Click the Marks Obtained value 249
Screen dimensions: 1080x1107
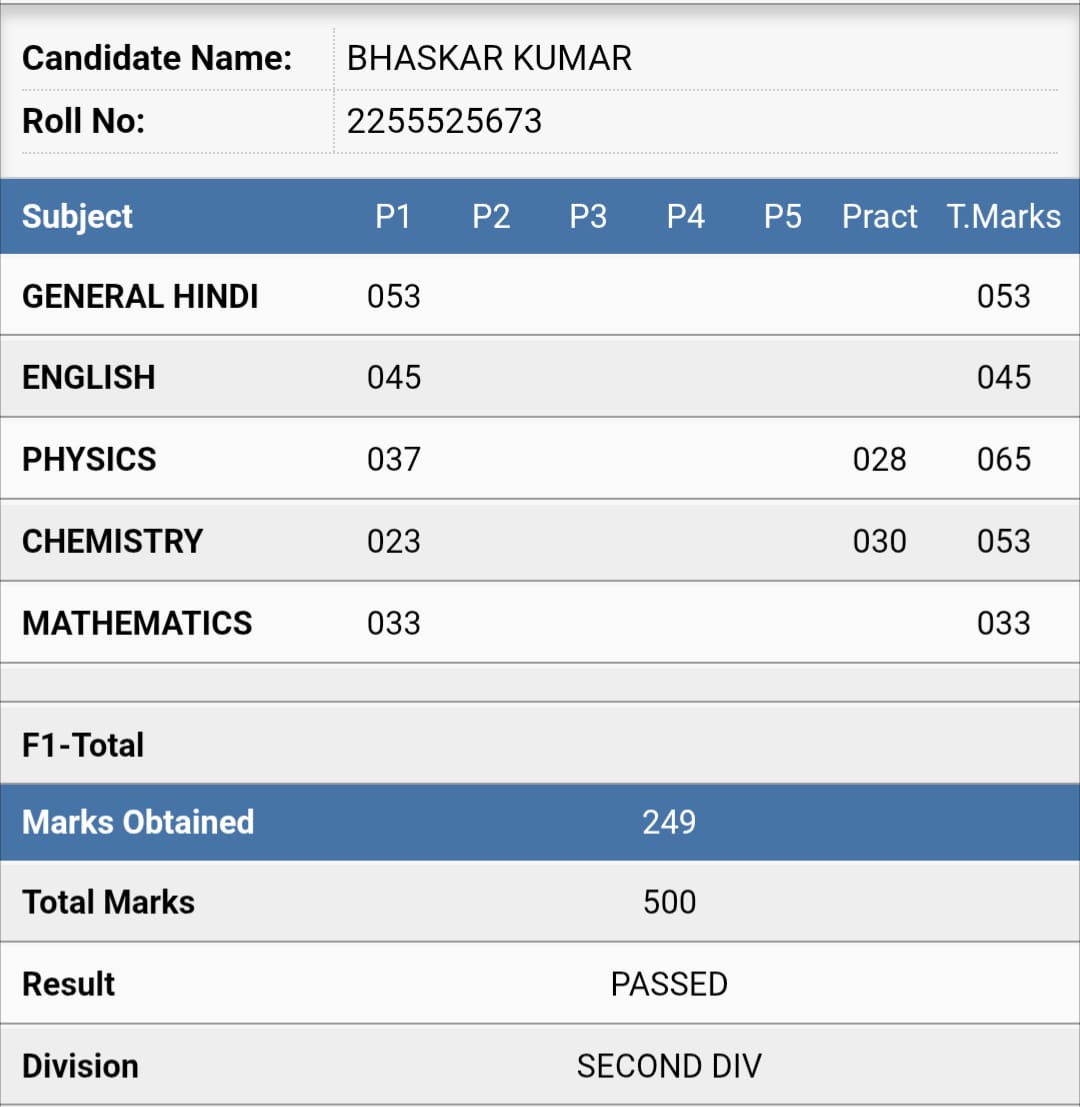[x=669, y=822]
